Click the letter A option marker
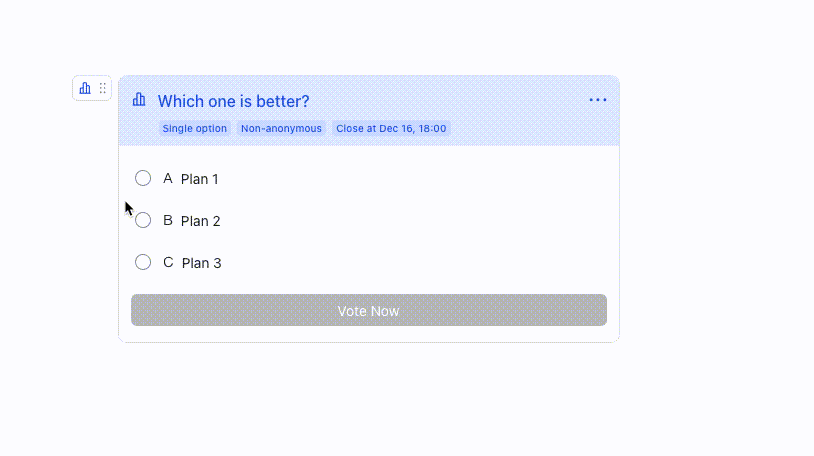The height and width of the screenshot is (456, 814). [x=168, y=178]
